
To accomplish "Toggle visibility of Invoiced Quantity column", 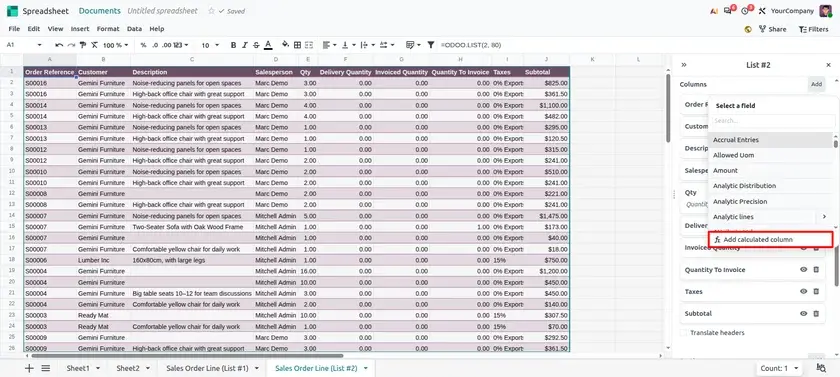I will [x=804, y=248].
